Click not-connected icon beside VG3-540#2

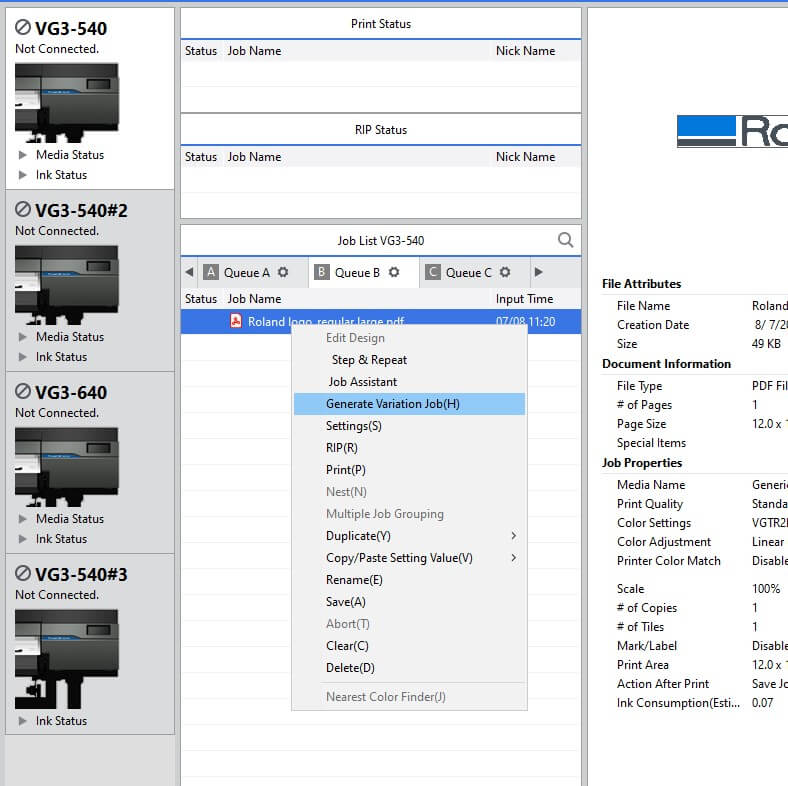pos(23,211)
